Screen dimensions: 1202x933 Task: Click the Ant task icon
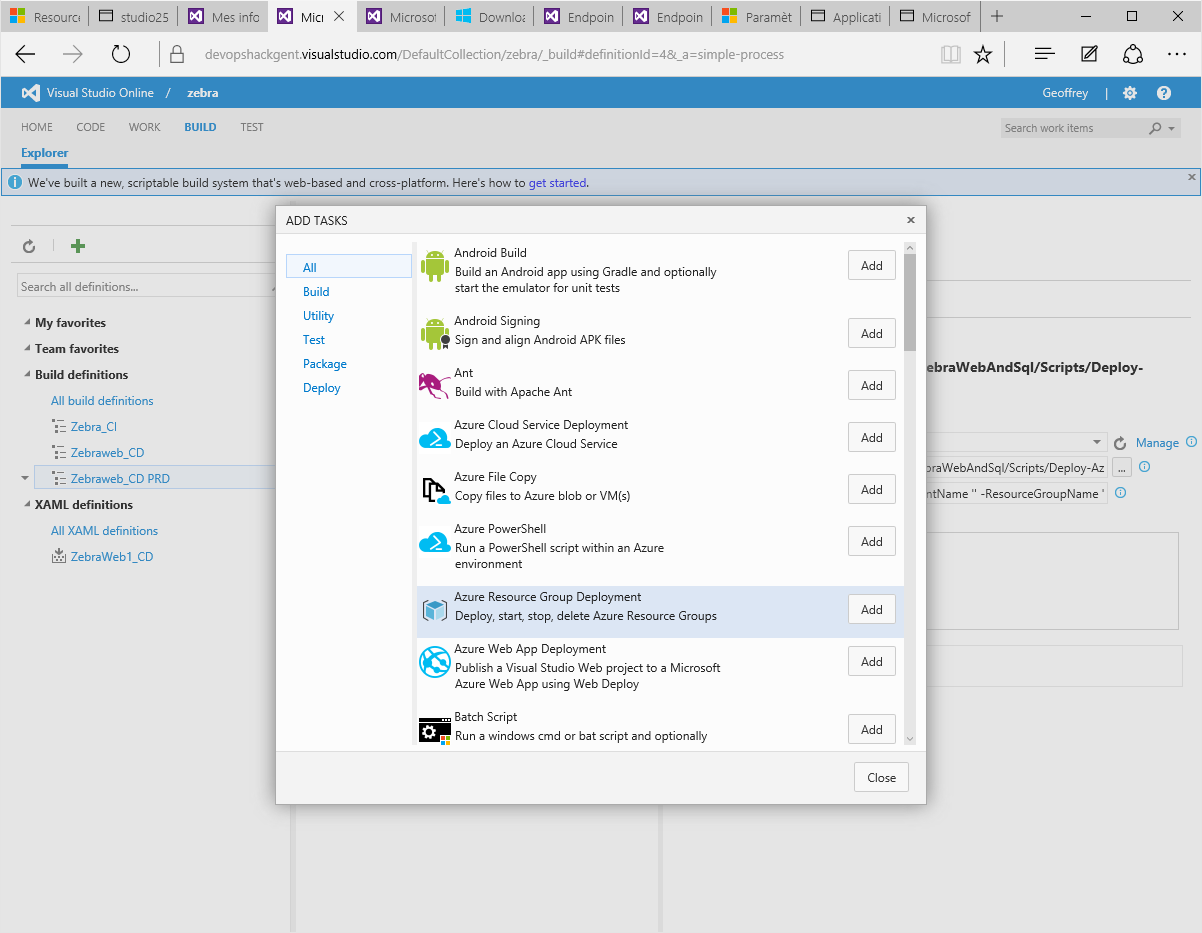click(435, 386)
